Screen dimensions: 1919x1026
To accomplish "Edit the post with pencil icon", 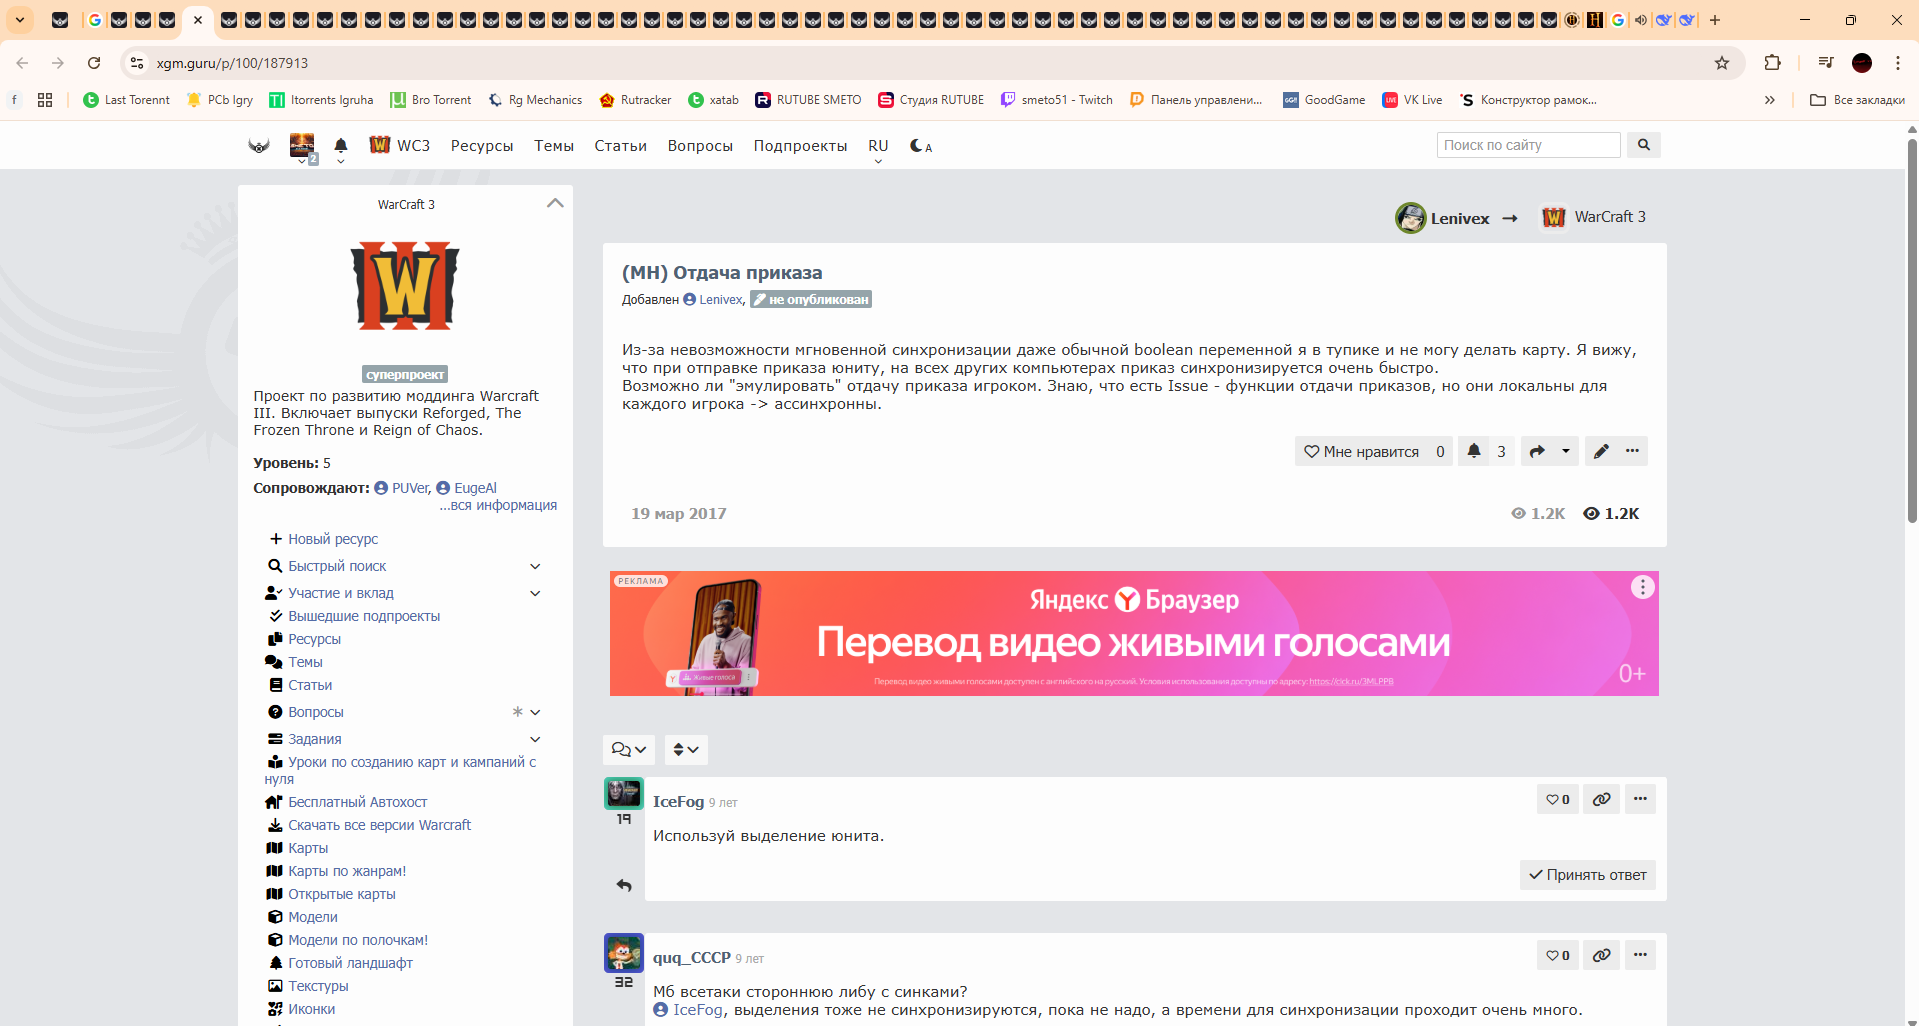I will click(x=1601, y=451).
